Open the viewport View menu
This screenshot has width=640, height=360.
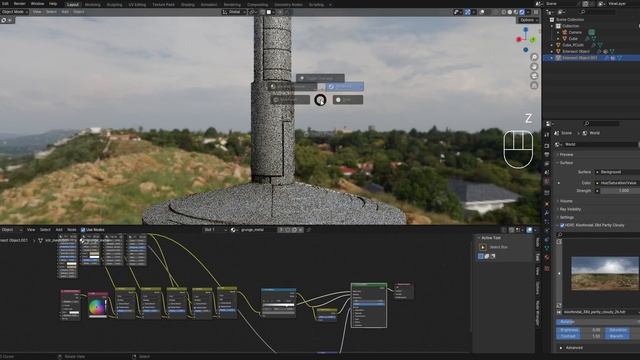point(37,12)
